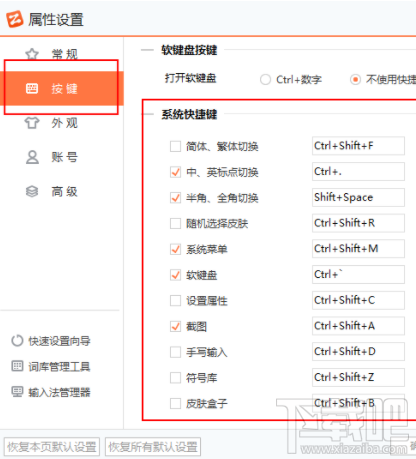Click 恢复本页默认设置 button
Viewport: 416px width, 459px height.
point(52,447)
